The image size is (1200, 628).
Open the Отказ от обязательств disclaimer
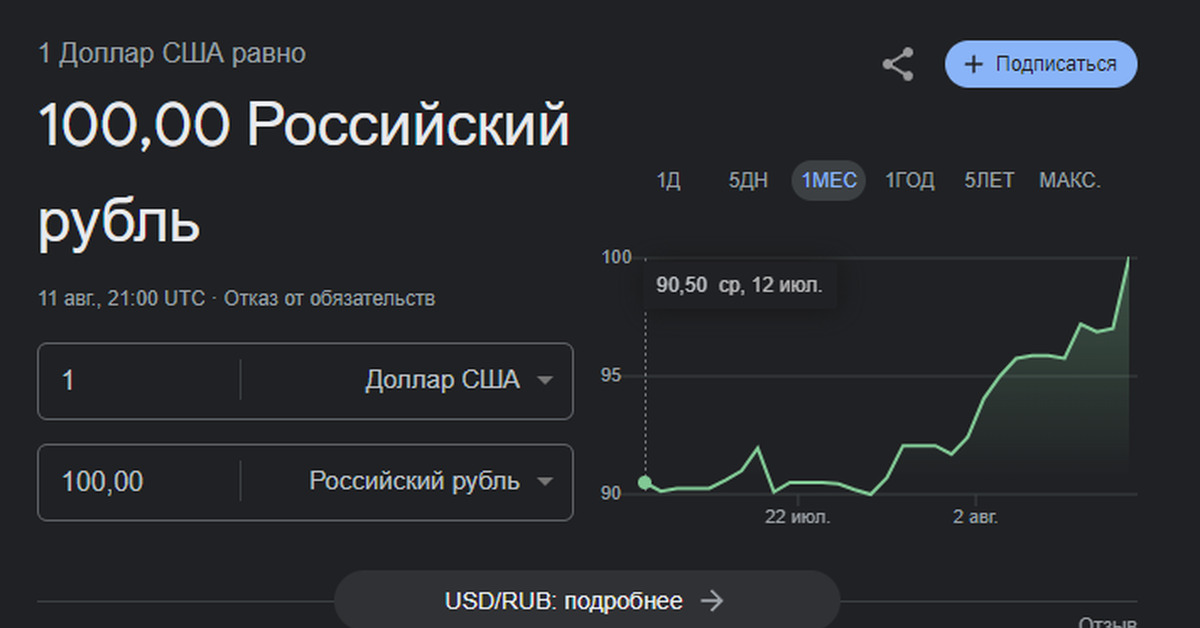[x=330, y=298]
